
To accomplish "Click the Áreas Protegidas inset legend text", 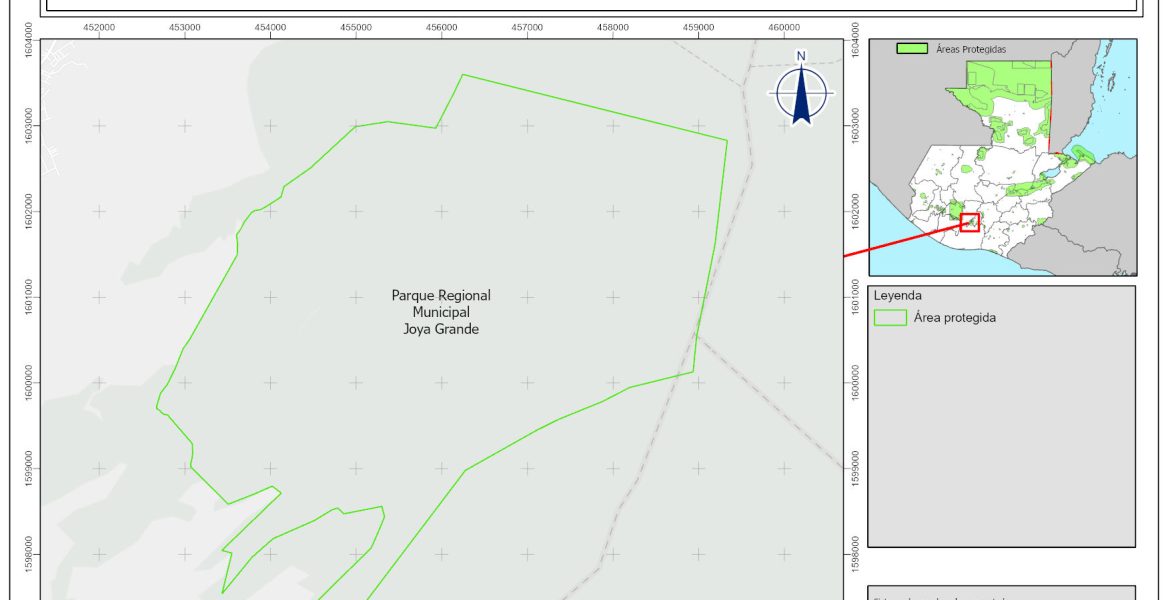I will pos(970,48).
